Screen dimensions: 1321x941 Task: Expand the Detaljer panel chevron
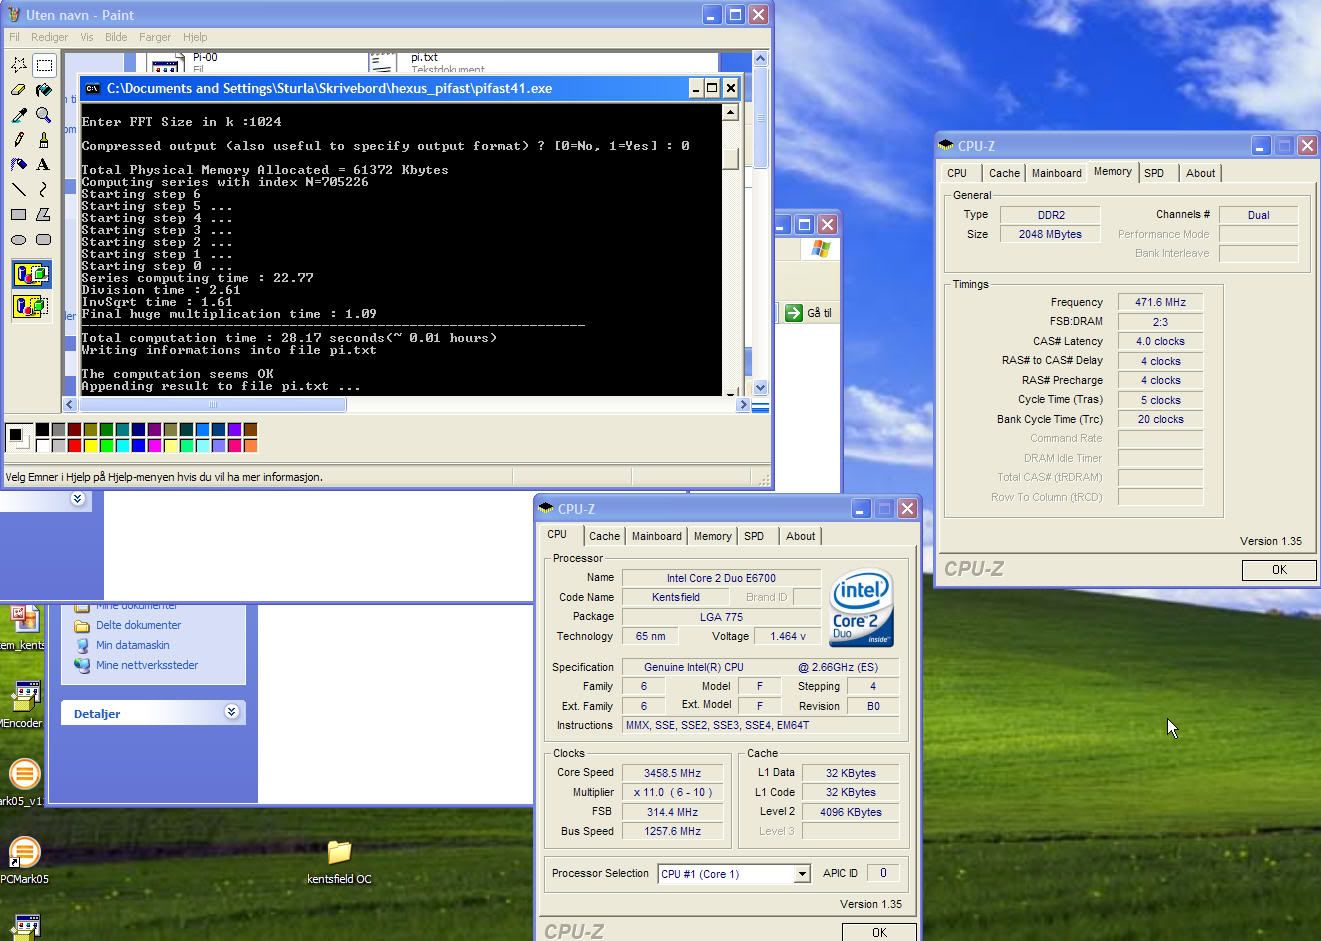pos(232,712)
